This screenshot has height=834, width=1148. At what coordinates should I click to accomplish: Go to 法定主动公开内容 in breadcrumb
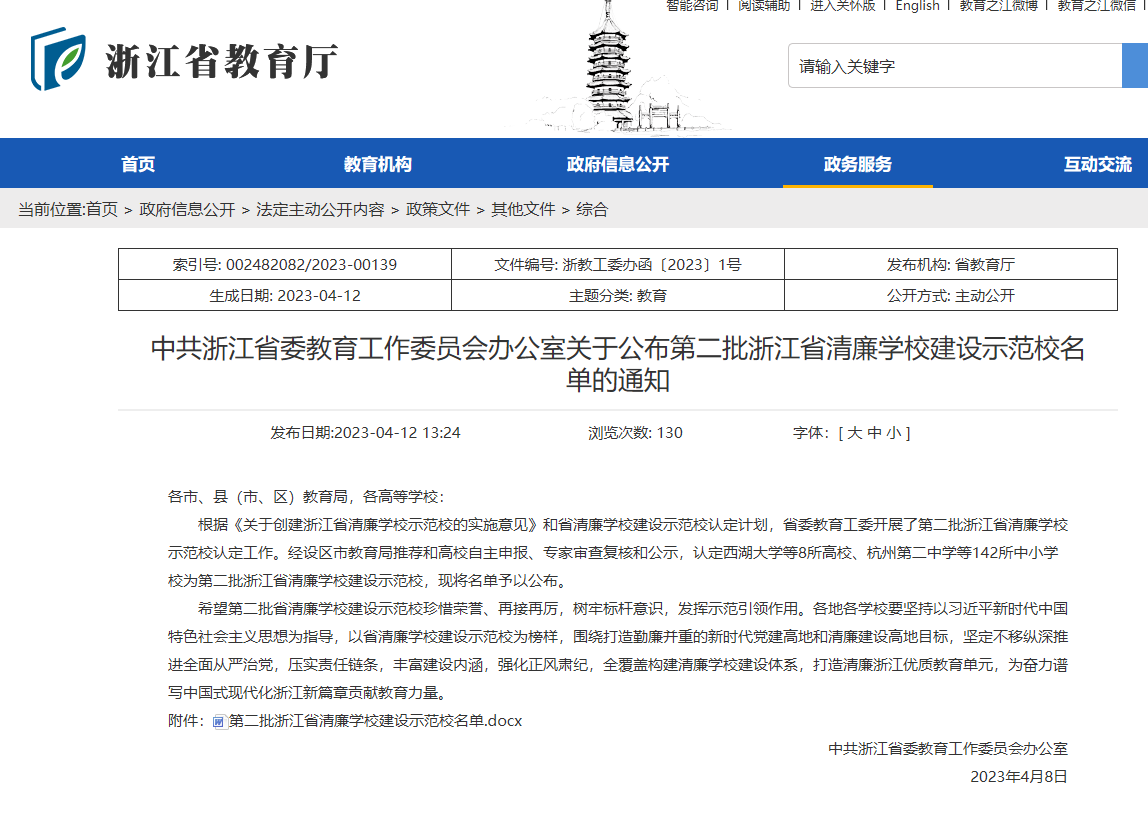pos(320,209)
